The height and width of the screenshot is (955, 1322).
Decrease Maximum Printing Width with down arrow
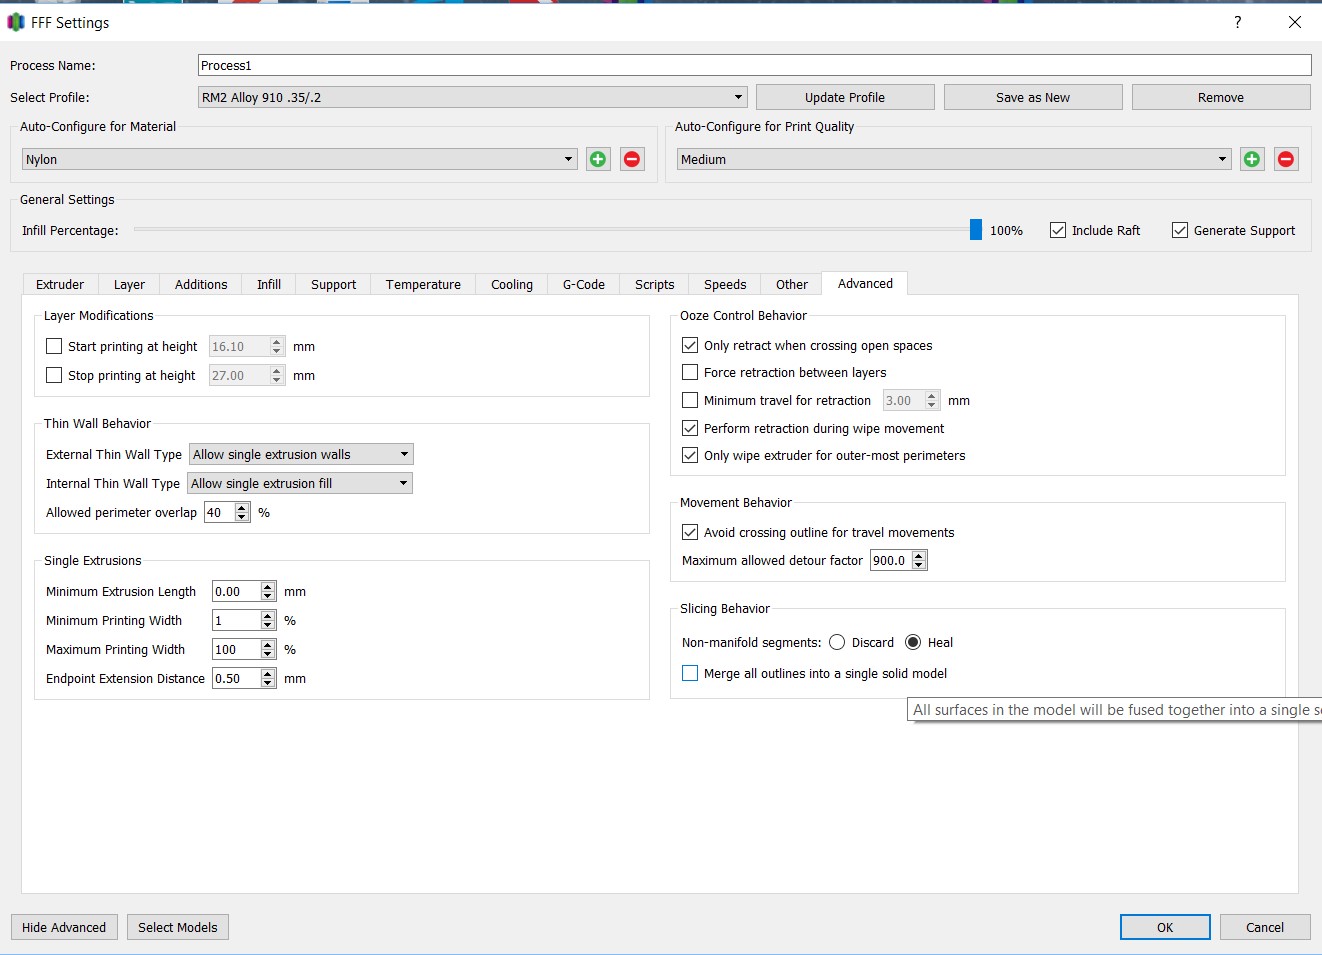click(x=268, y=654)
